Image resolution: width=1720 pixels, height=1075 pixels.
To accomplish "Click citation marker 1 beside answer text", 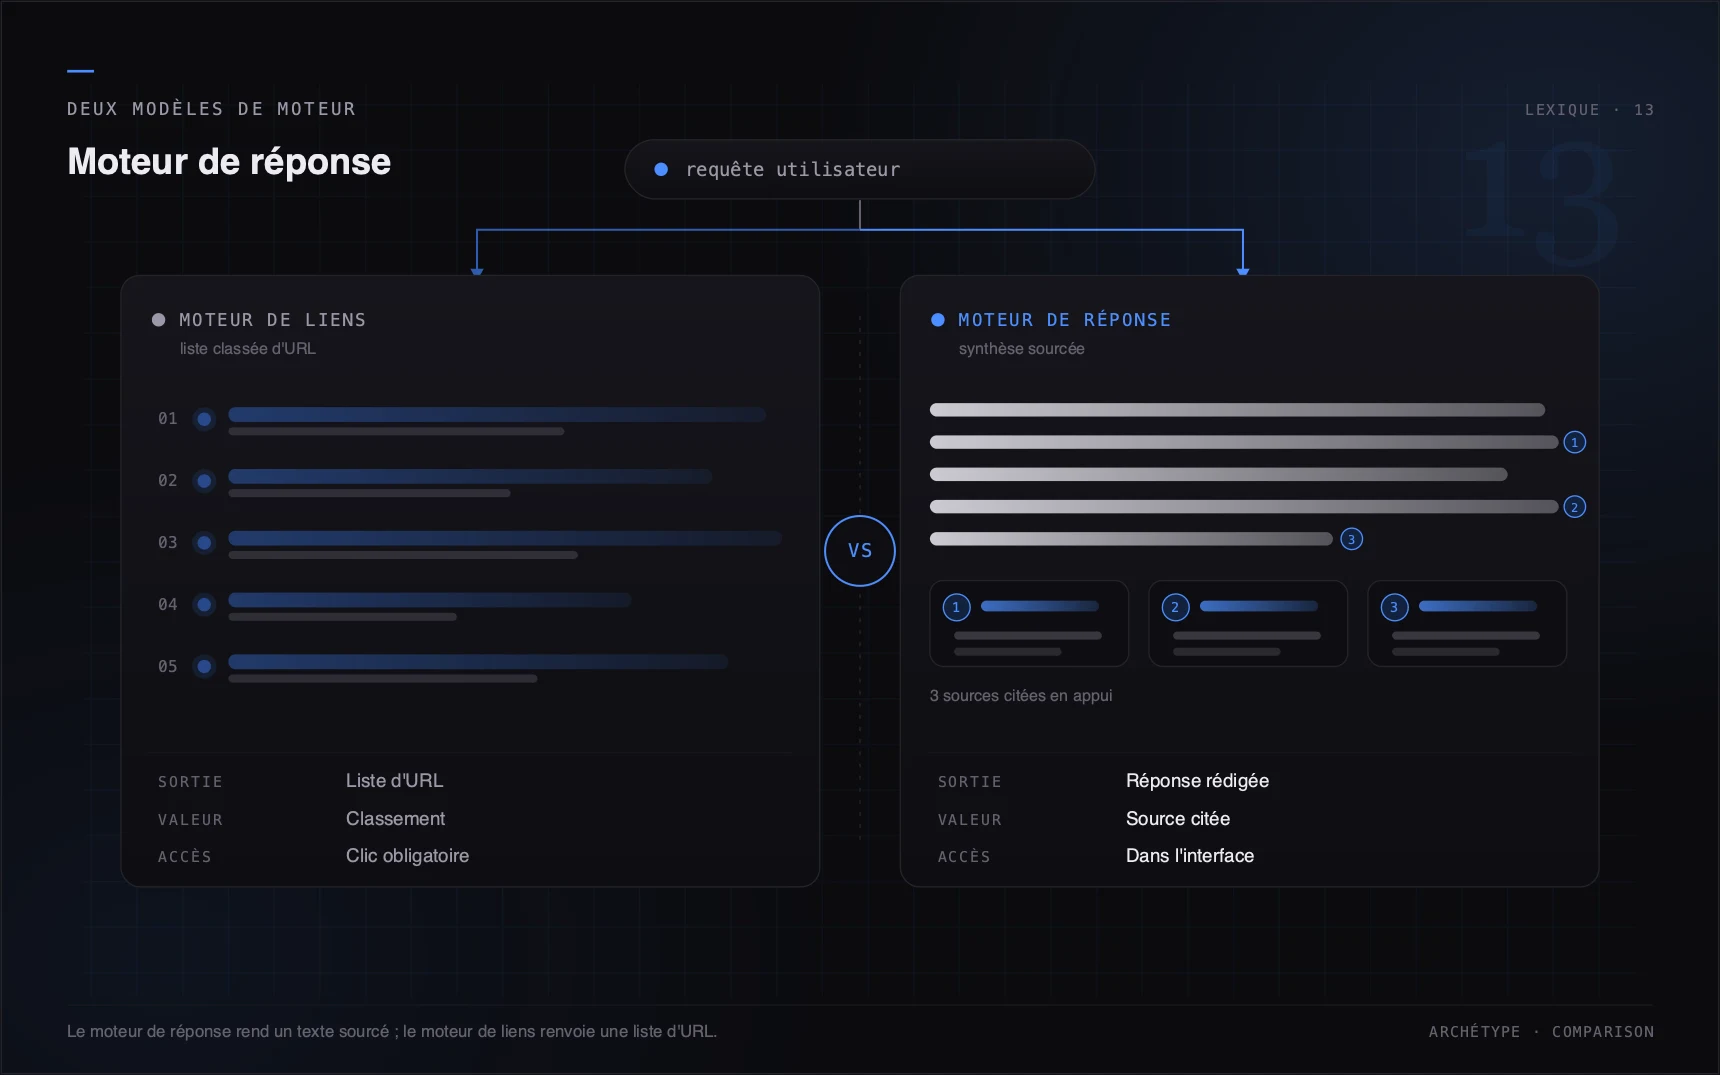I will [x=1574, y=442].
